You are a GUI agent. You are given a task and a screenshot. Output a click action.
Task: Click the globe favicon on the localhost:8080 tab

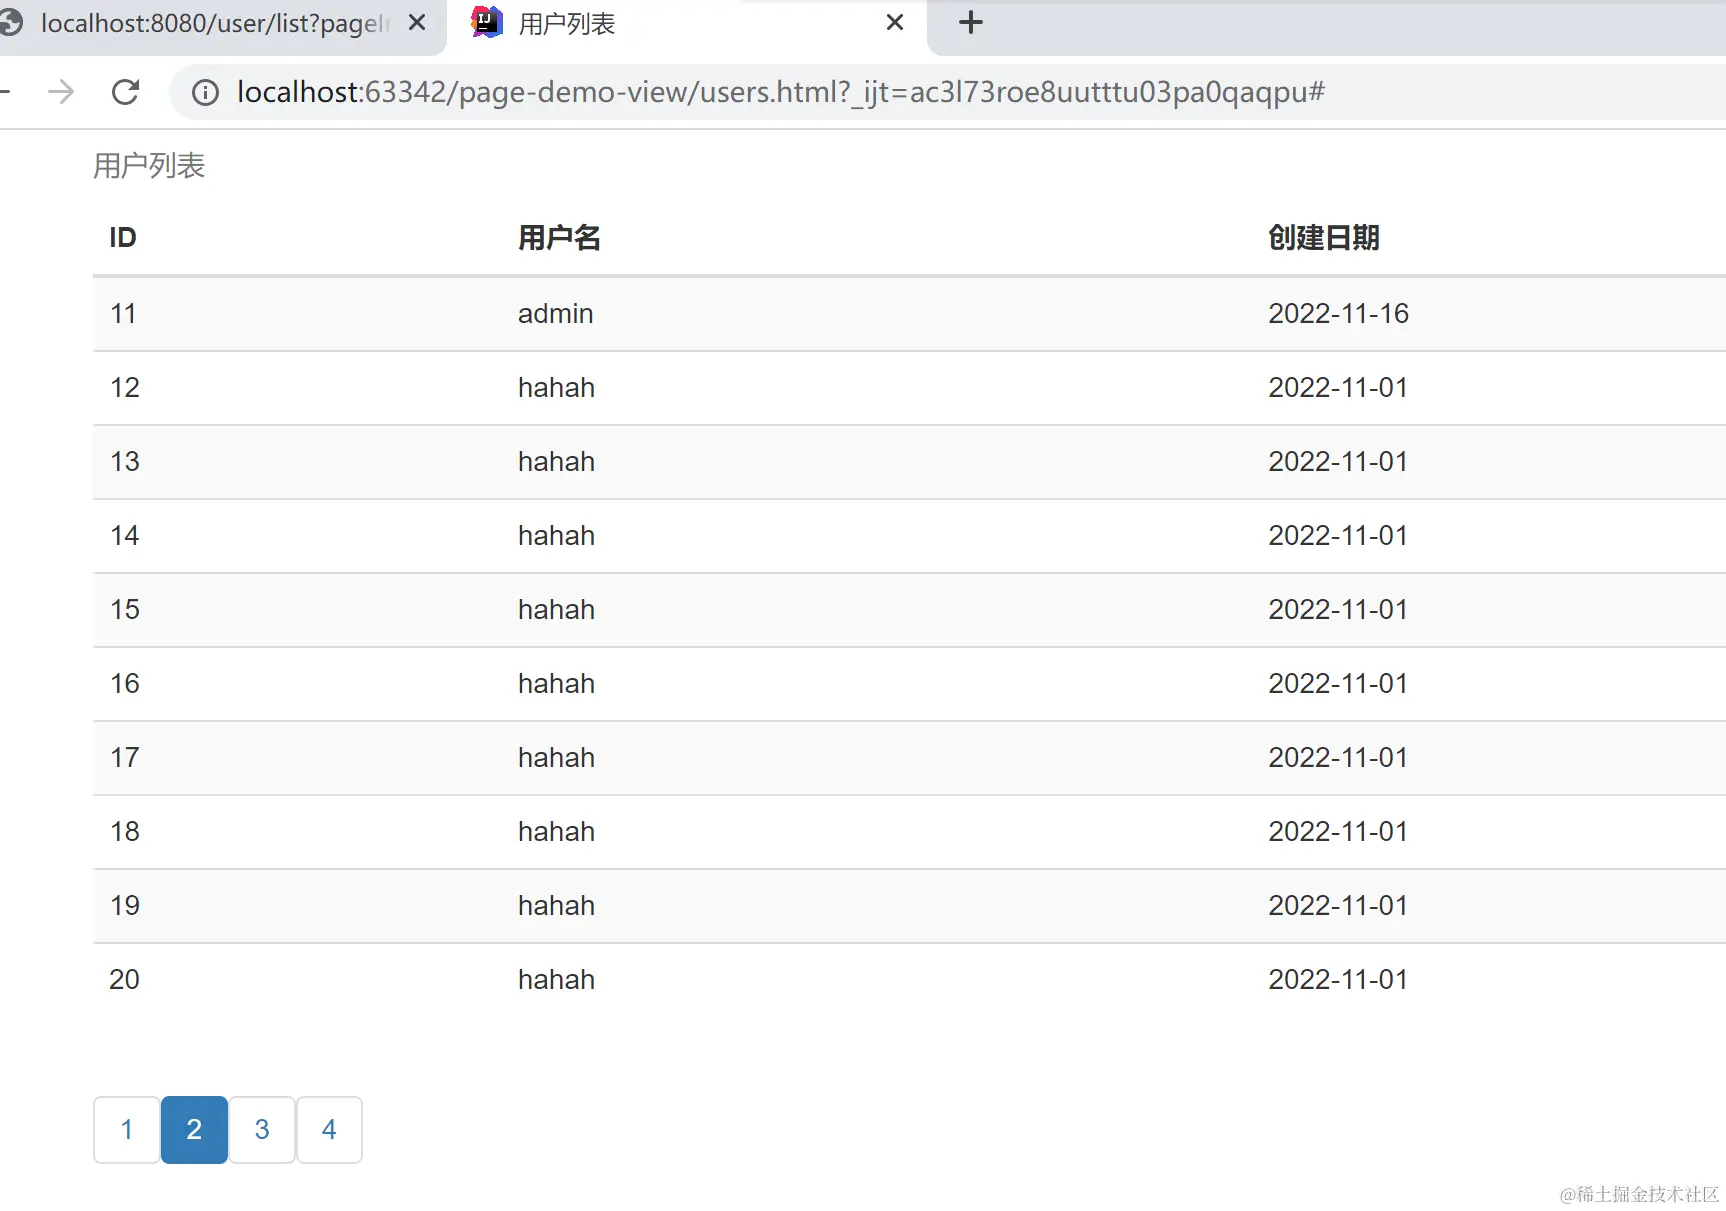[11, 23]
